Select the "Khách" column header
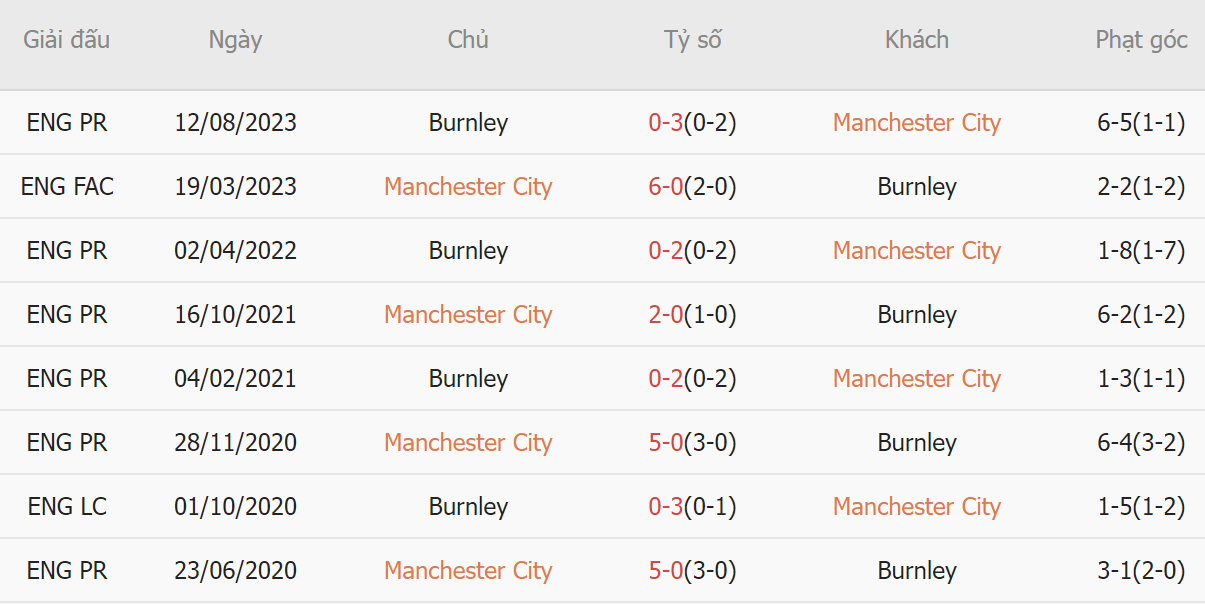1205x604 pixels. 916,40
